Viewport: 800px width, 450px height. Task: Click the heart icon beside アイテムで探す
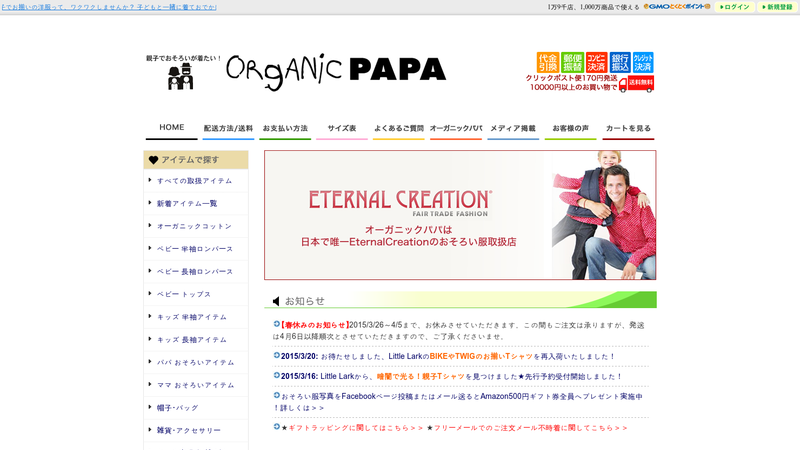pos(153,160)
